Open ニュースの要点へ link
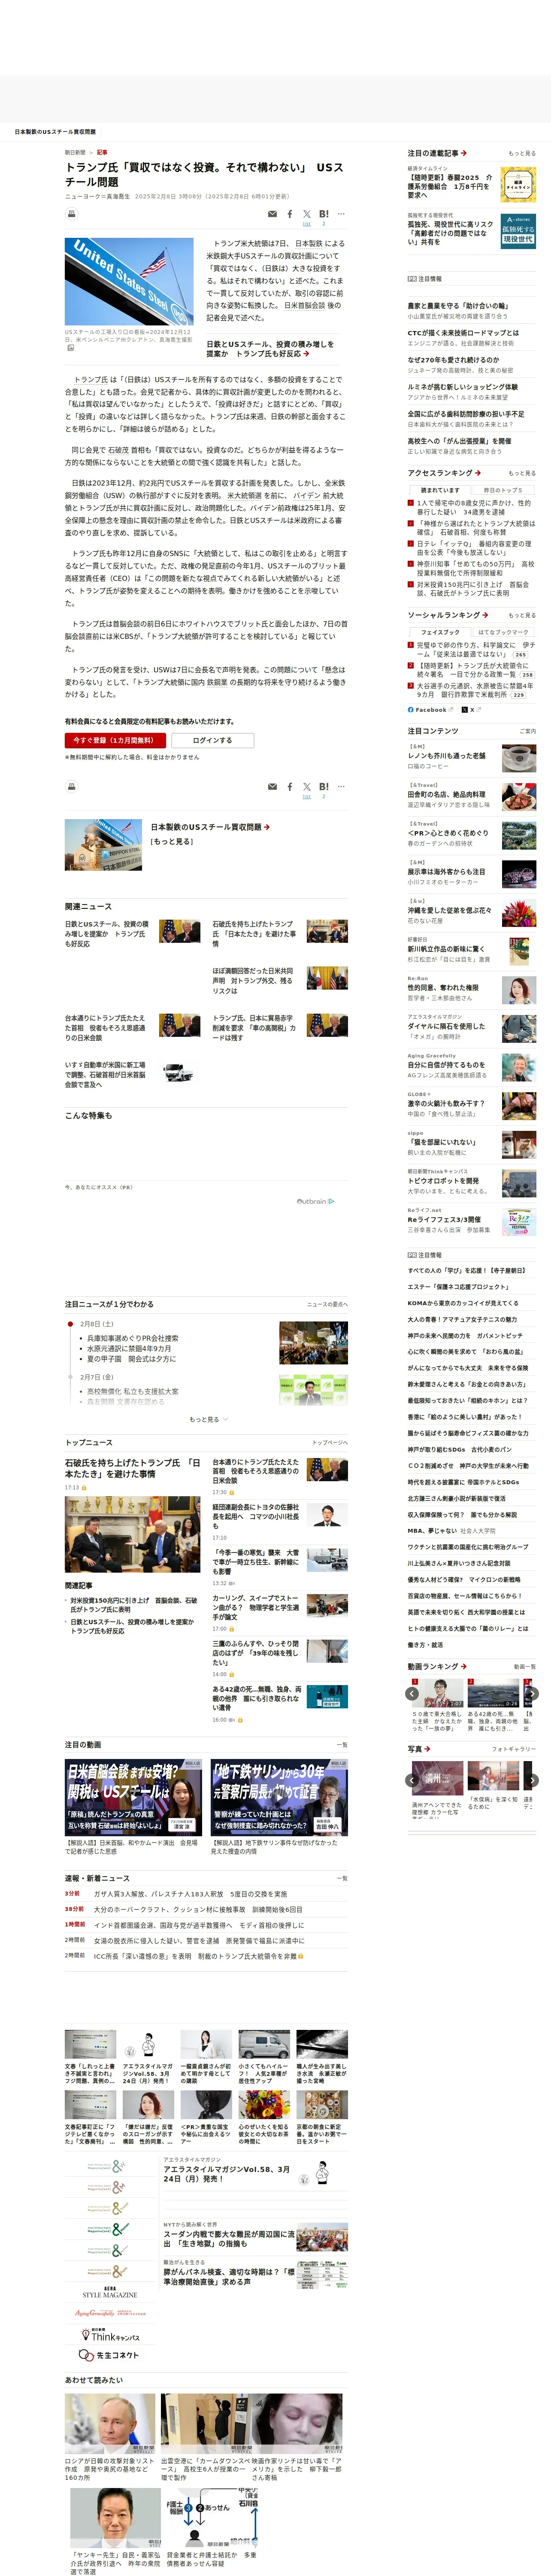This screenshot has height=2576, width=551. coord(328,1305)
